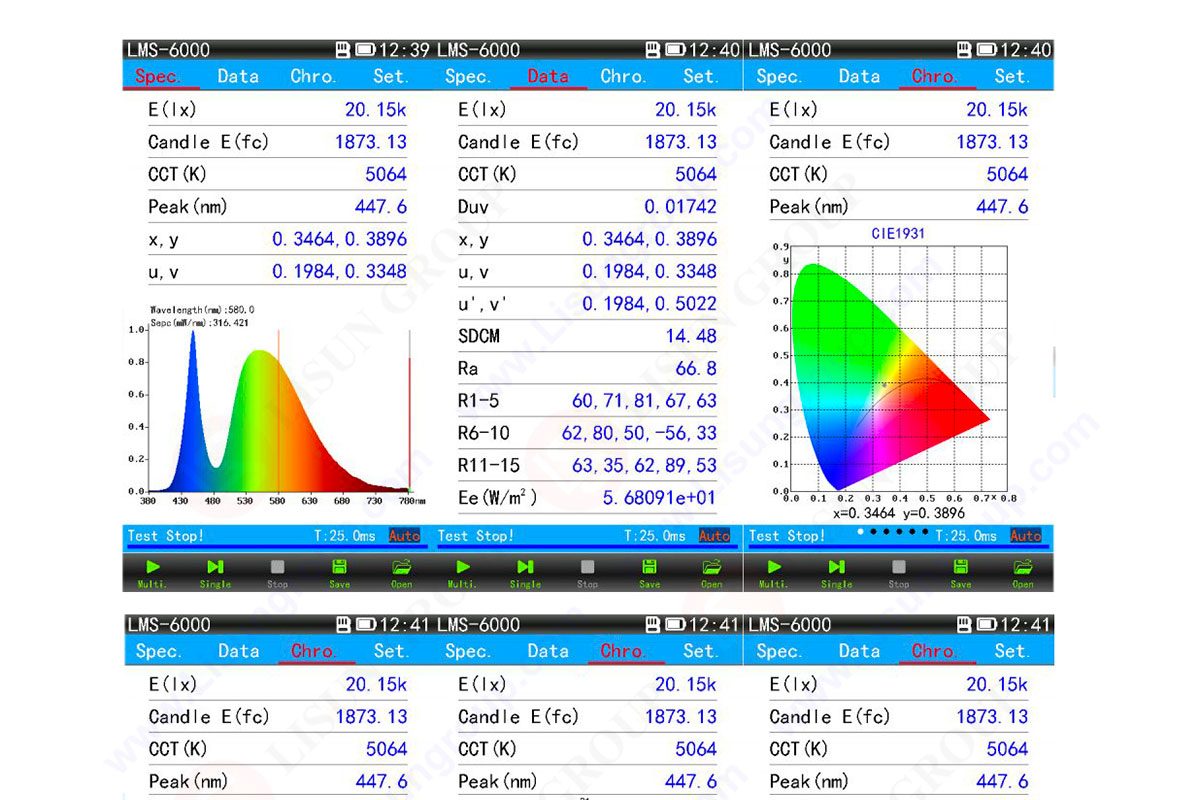The width and height of the screenshot is (1200, 800).
Task: Click the Ee(W/m²) value 5.68091e+01
Action: click(660, 497)
